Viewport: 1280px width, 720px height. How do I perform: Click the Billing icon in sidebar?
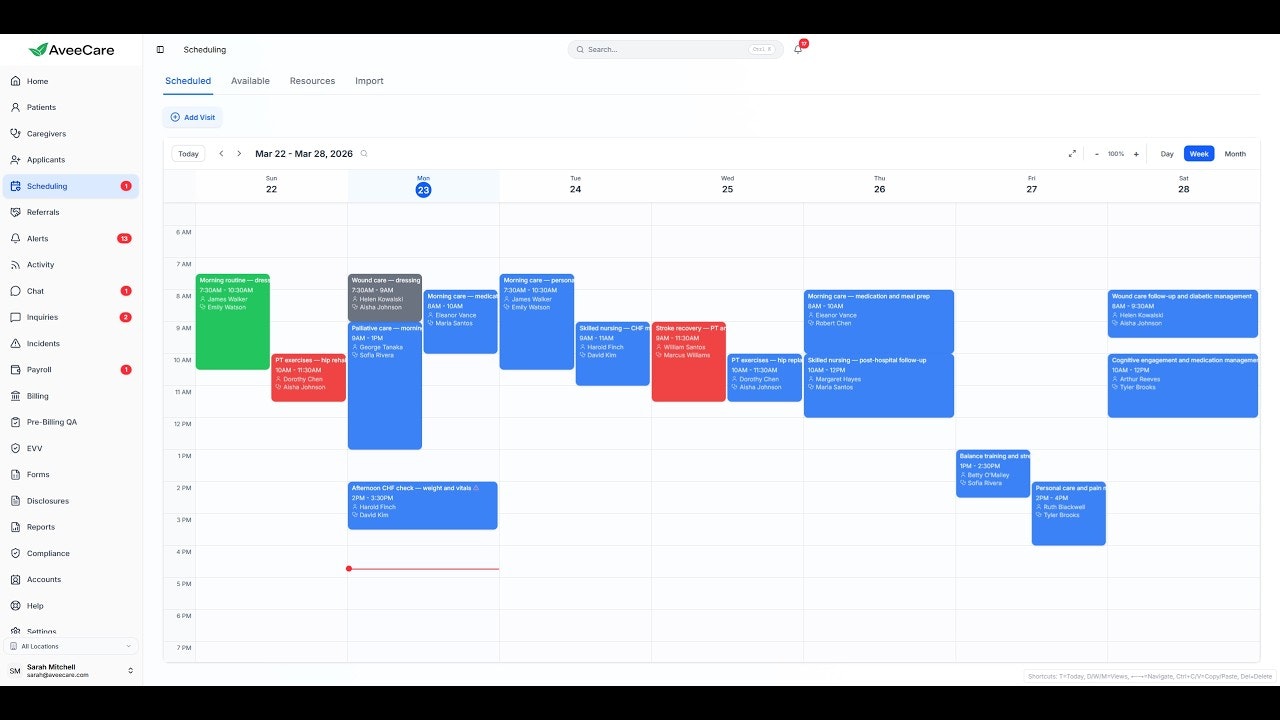pyautogui.click(x=15, y=396)
